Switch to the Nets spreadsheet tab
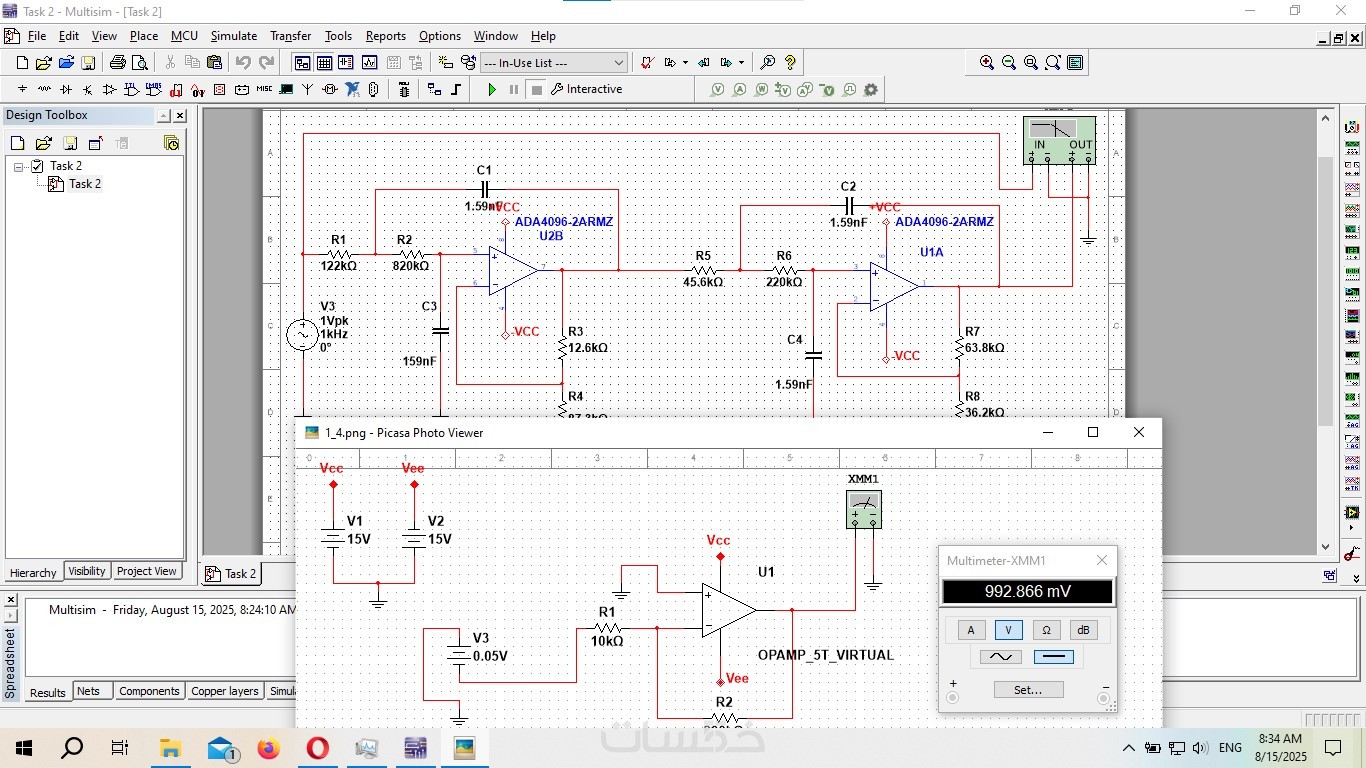The height and width of the screenshot is (768, 1366). click(x=89, y=691)
